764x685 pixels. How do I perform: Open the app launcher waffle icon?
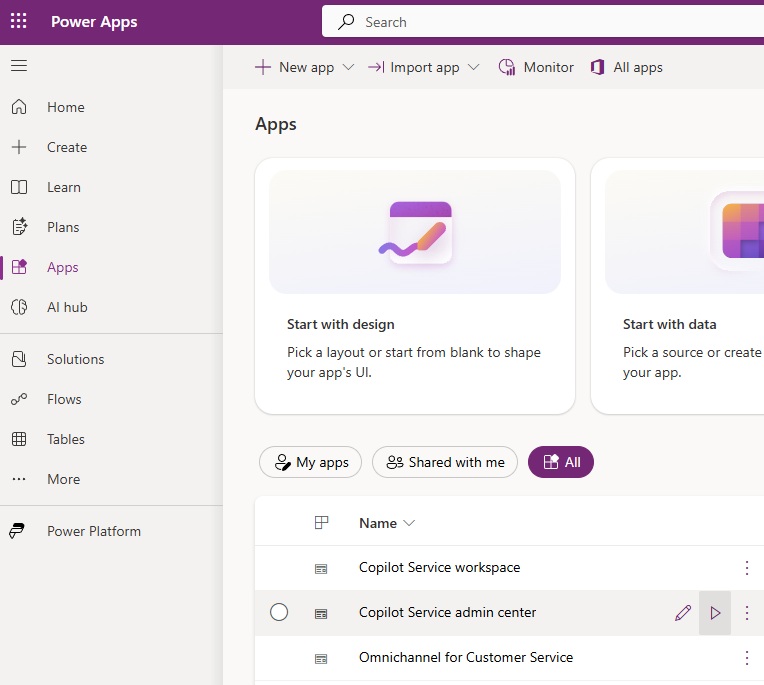coord(19,21)
